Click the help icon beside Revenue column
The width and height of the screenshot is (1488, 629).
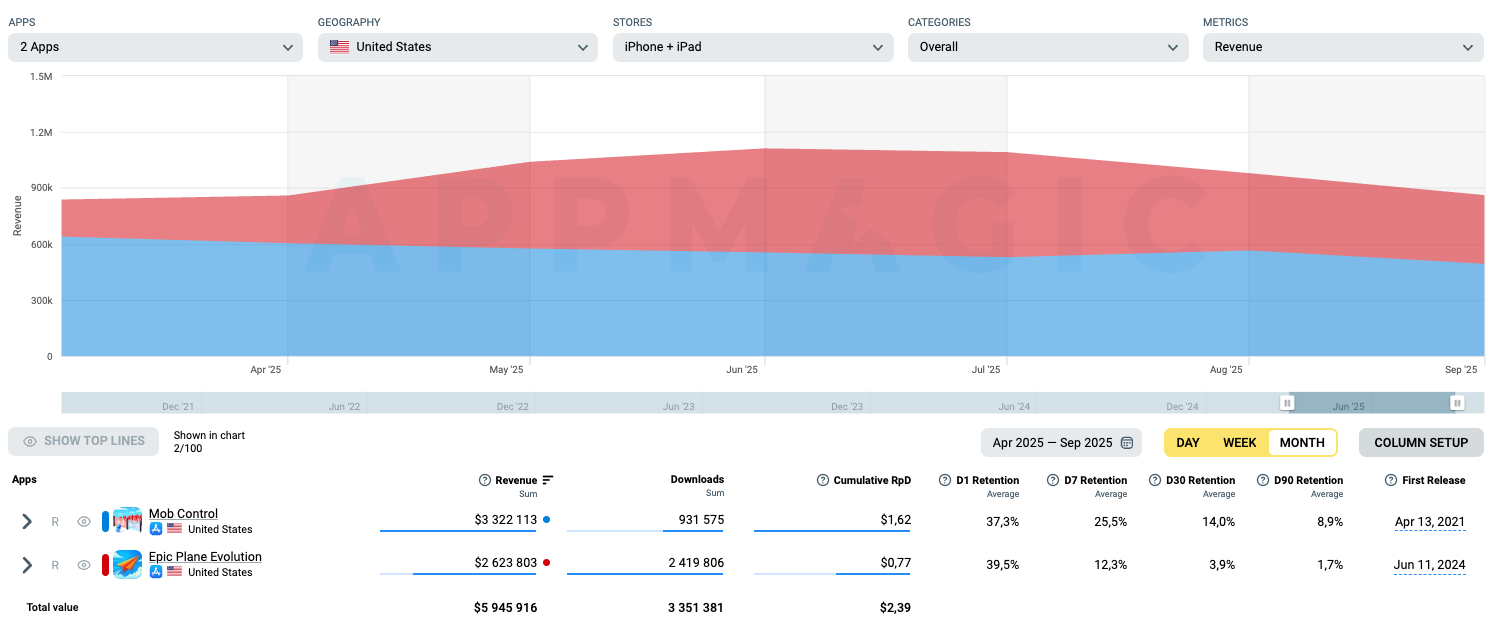click(x=485, y=480)
